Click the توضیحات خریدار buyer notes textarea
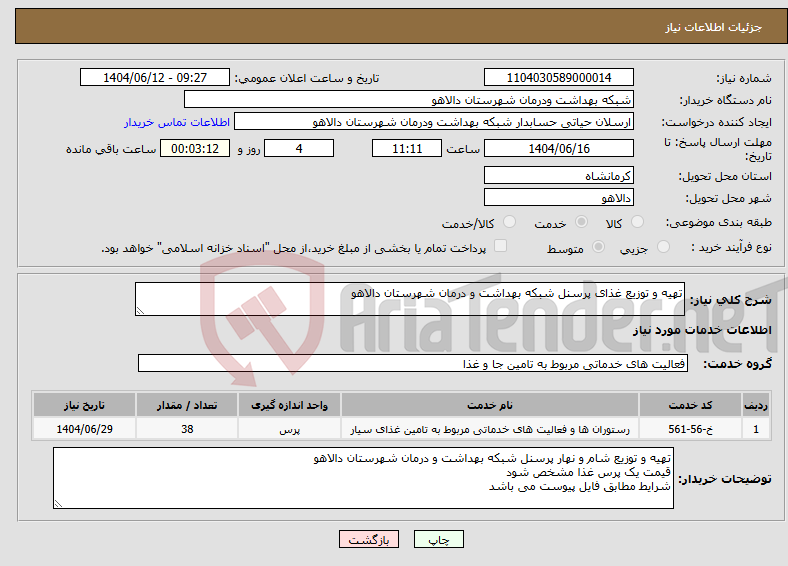The image size is (788, 566). tap(363, 478)
